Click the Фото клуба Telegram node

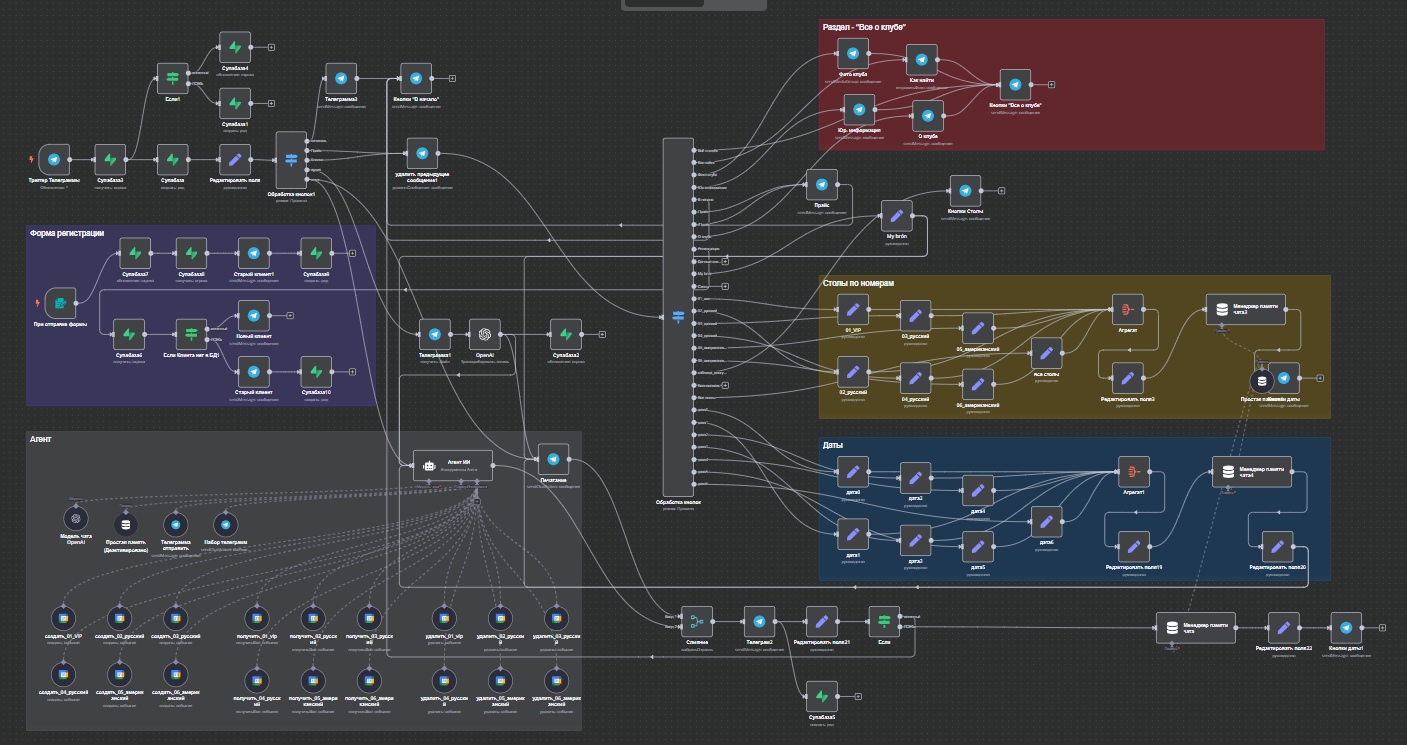853,55
